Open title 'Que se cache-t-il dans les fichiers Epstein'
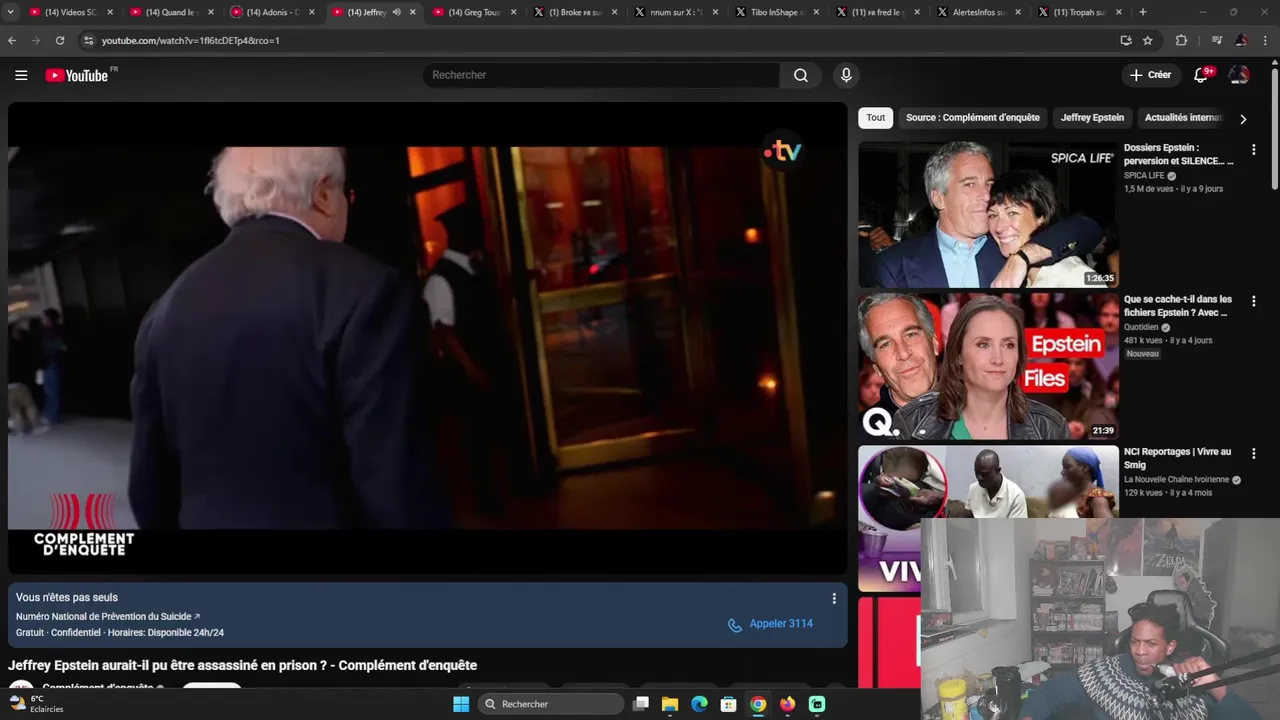 coord(1178,306)
